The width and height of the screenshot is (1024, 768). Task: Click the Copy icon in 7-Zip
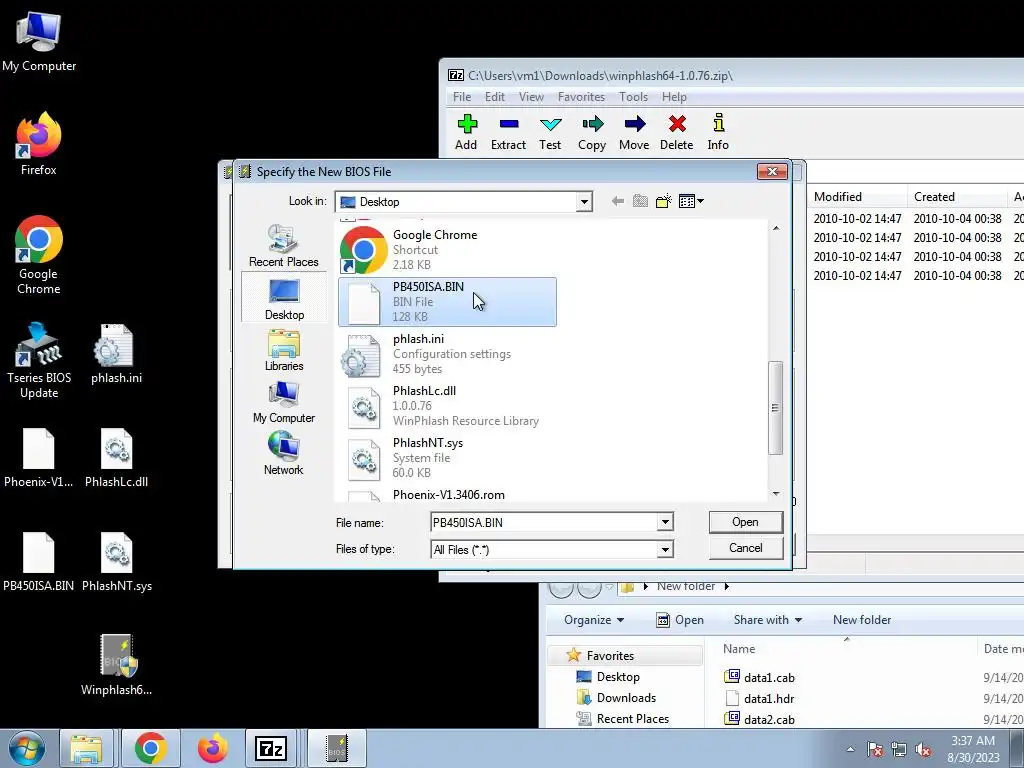(x=592, y=124)
